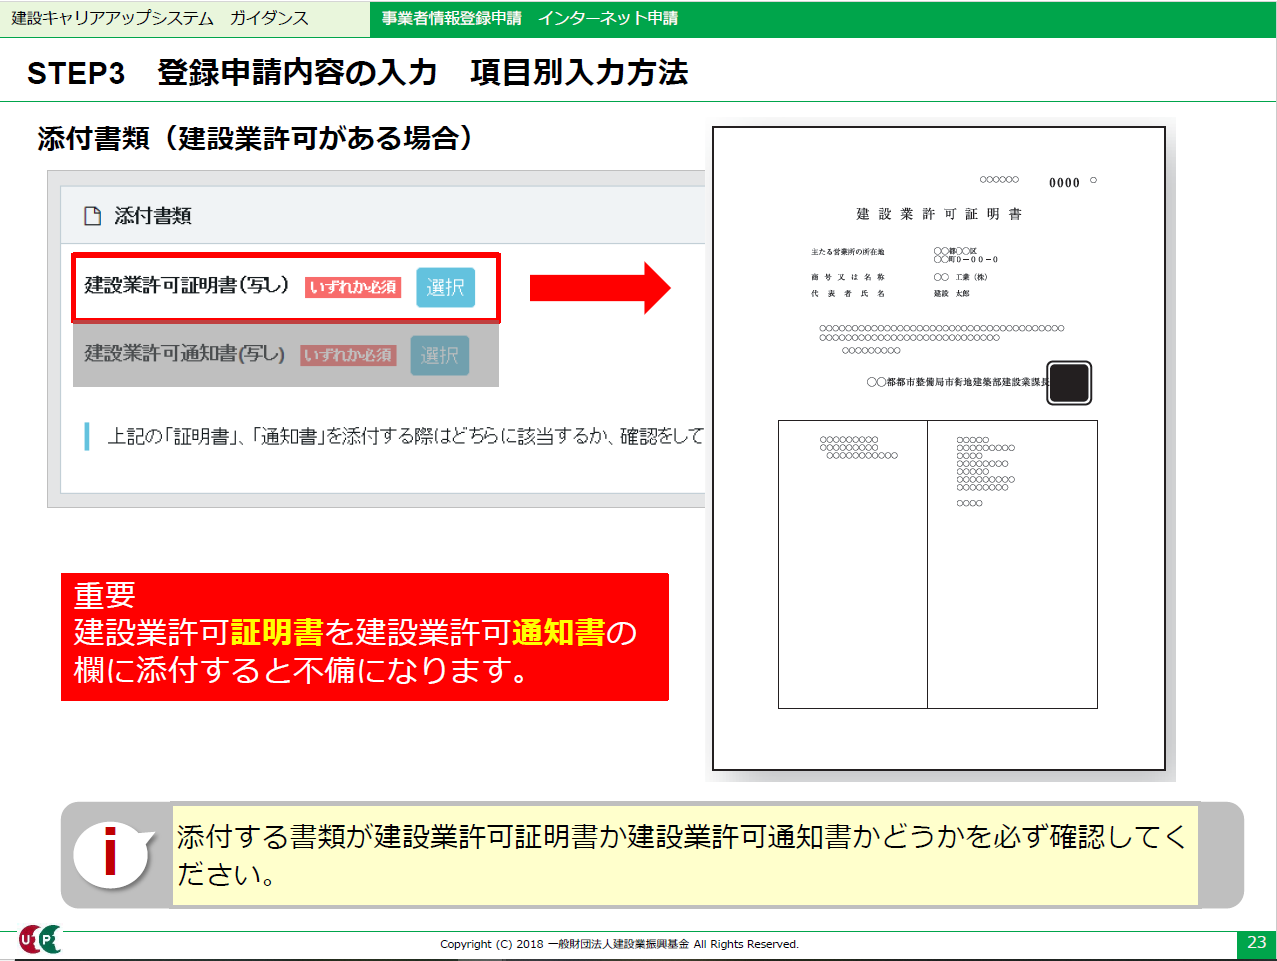Viewport: 1277px width, 961px height.
Task: Click the green page number 23 box
Action: 1256,943
